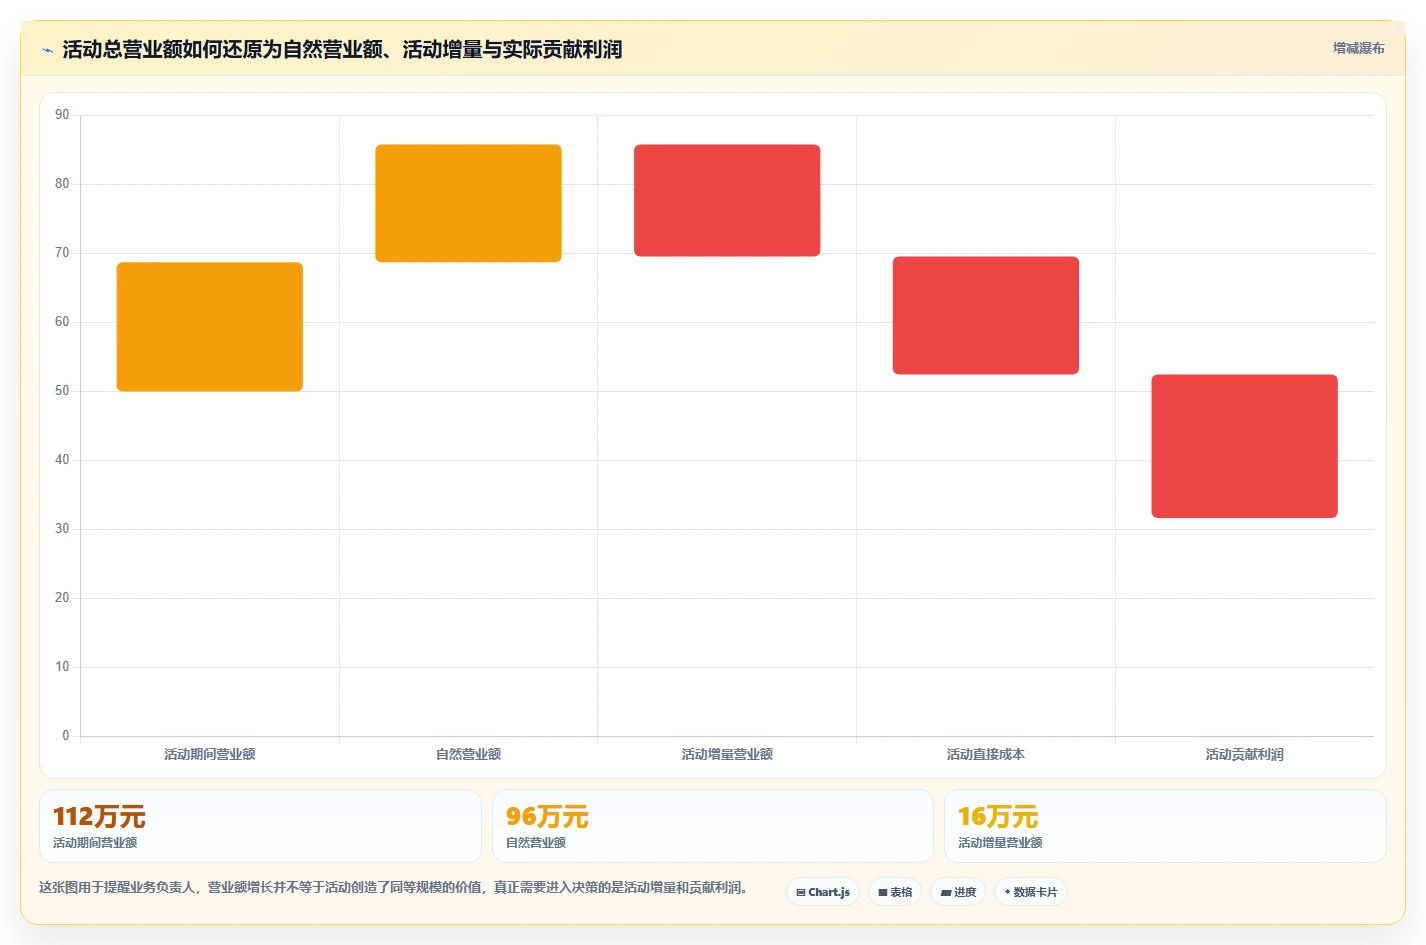Screen dimensions: 1426x945
Task: Click the orange 活动期间营业额 bar
Action: 210,327
